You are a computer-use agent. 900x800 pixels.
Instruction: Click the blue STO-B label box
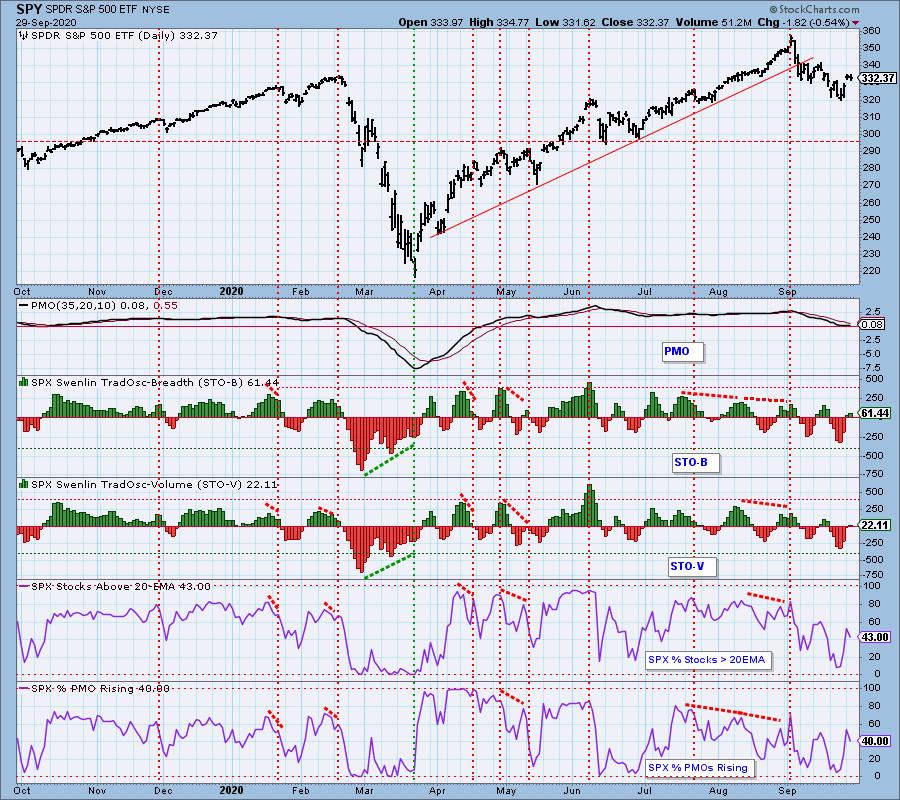695,462
